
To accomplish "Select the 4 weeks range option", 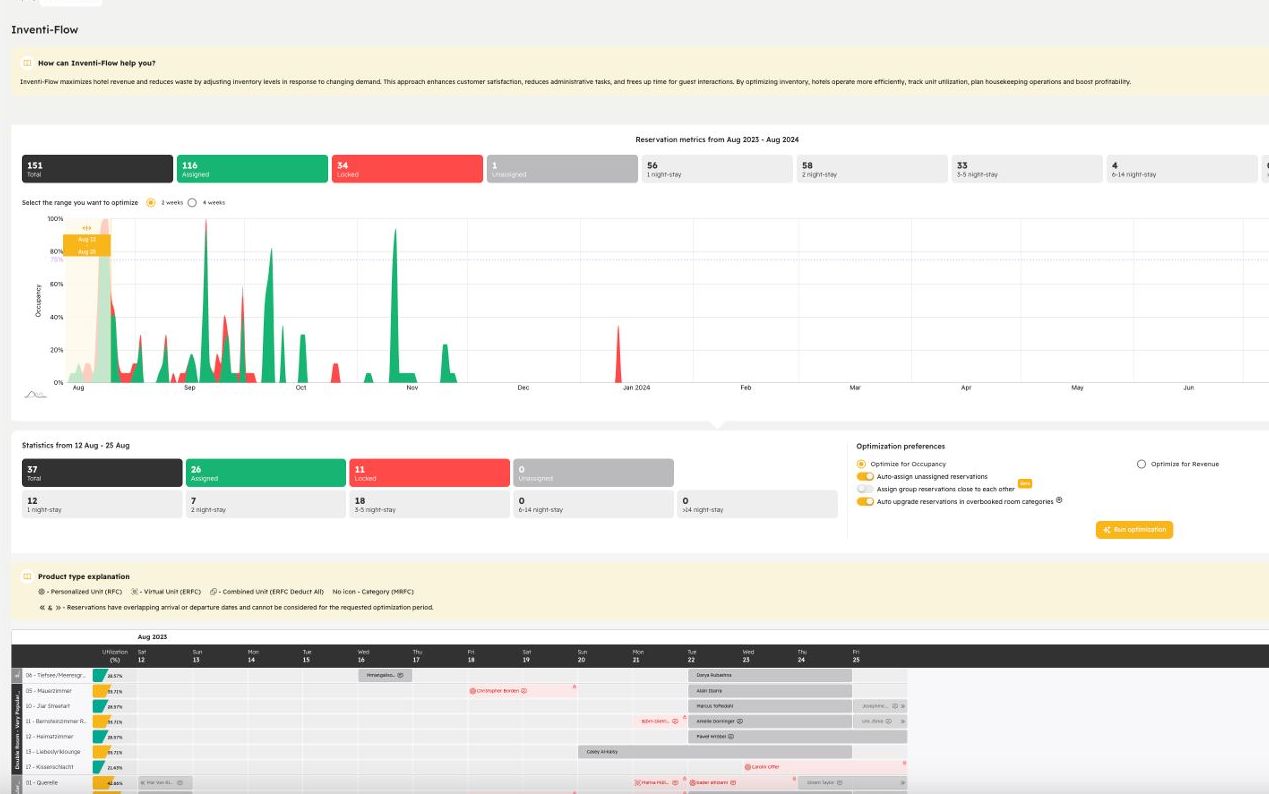I will pos(192,202).
